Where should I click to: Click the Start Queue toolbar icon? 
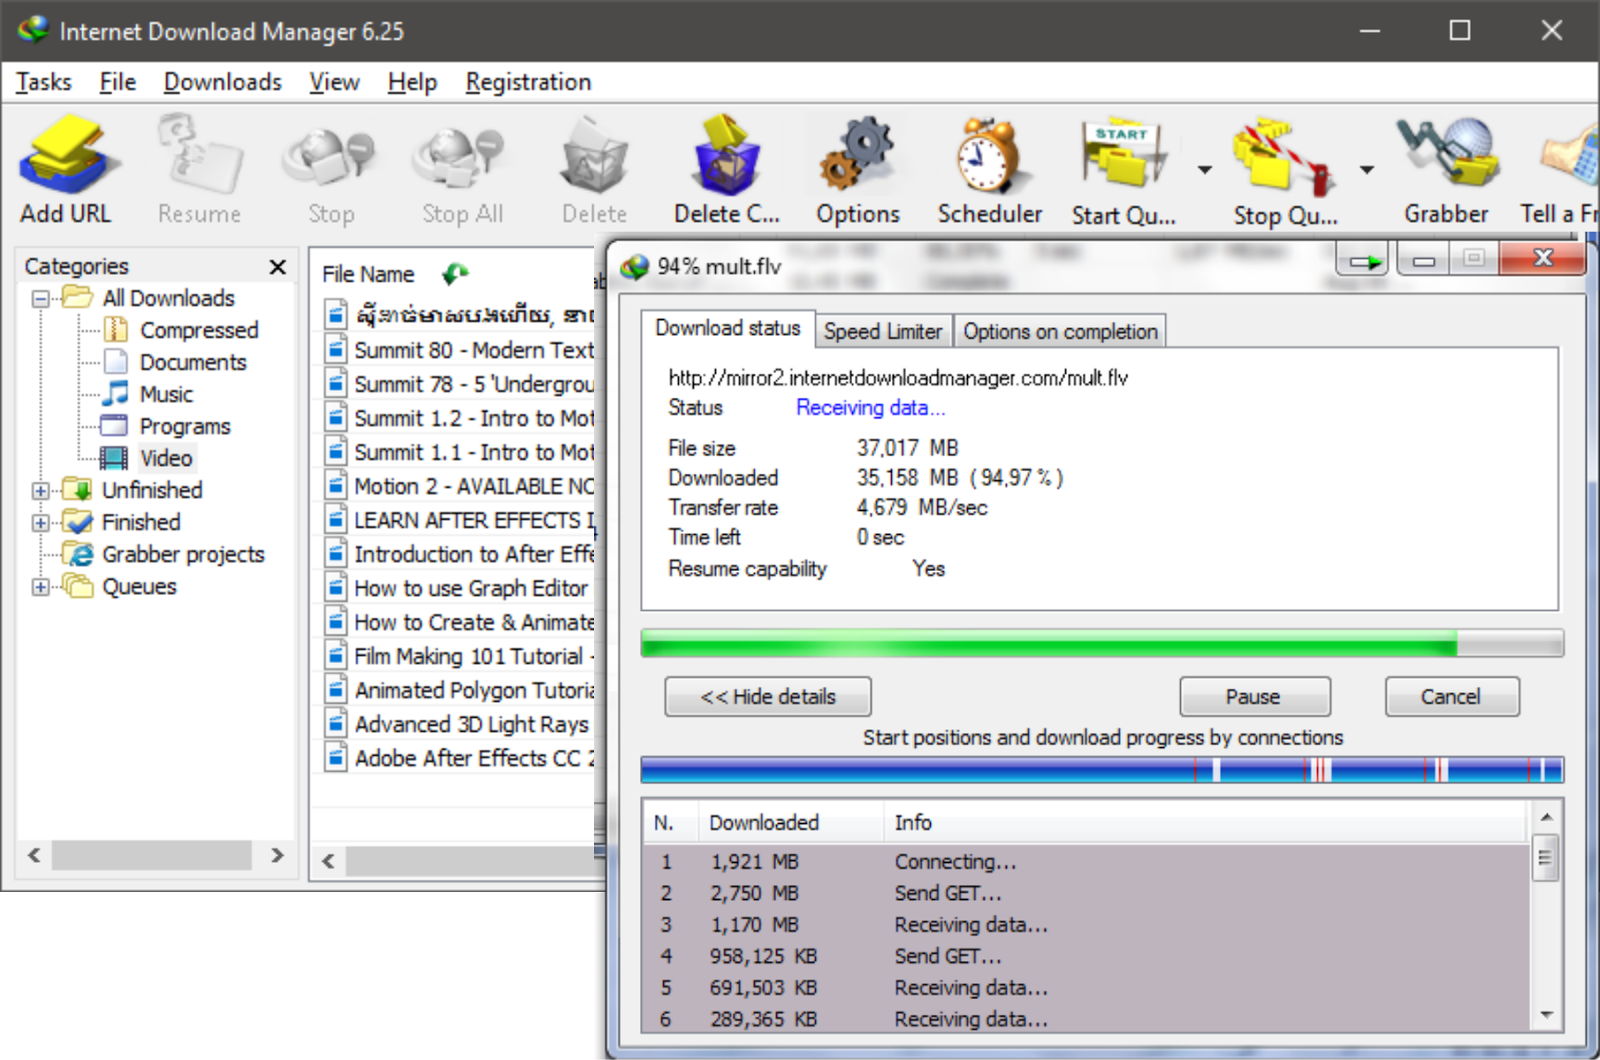coord(1123,155)
